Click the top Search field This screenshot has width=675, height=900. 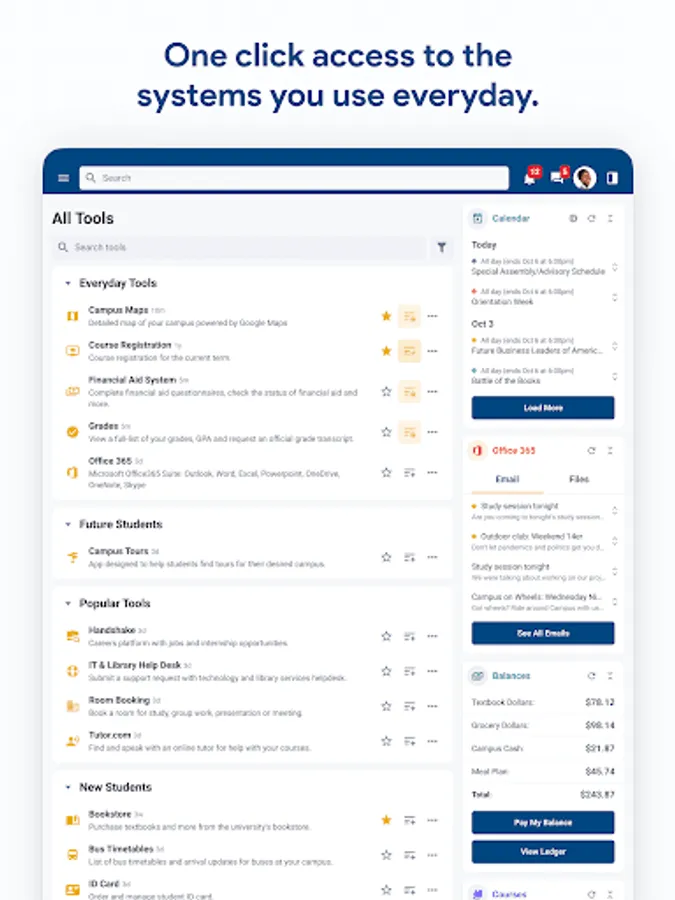[294, 178]
